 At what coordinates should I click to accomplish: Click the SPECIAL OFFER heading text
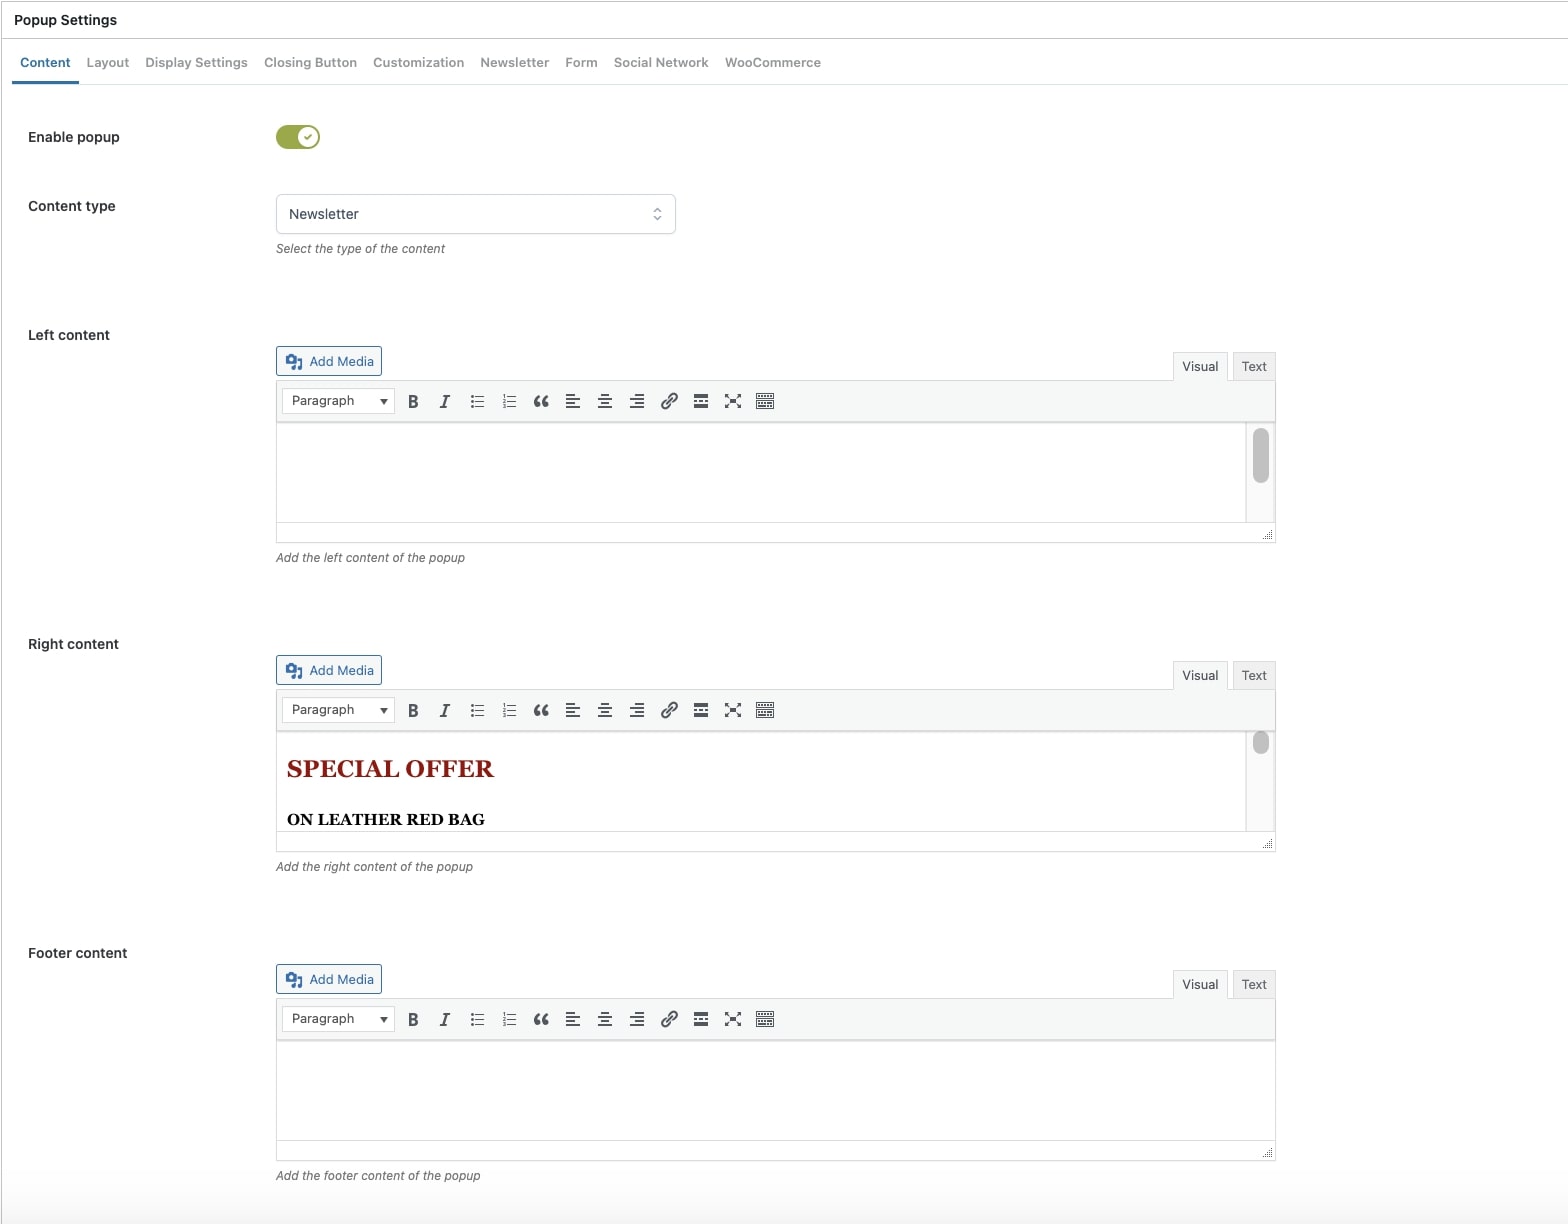click(x=390, y=769)
